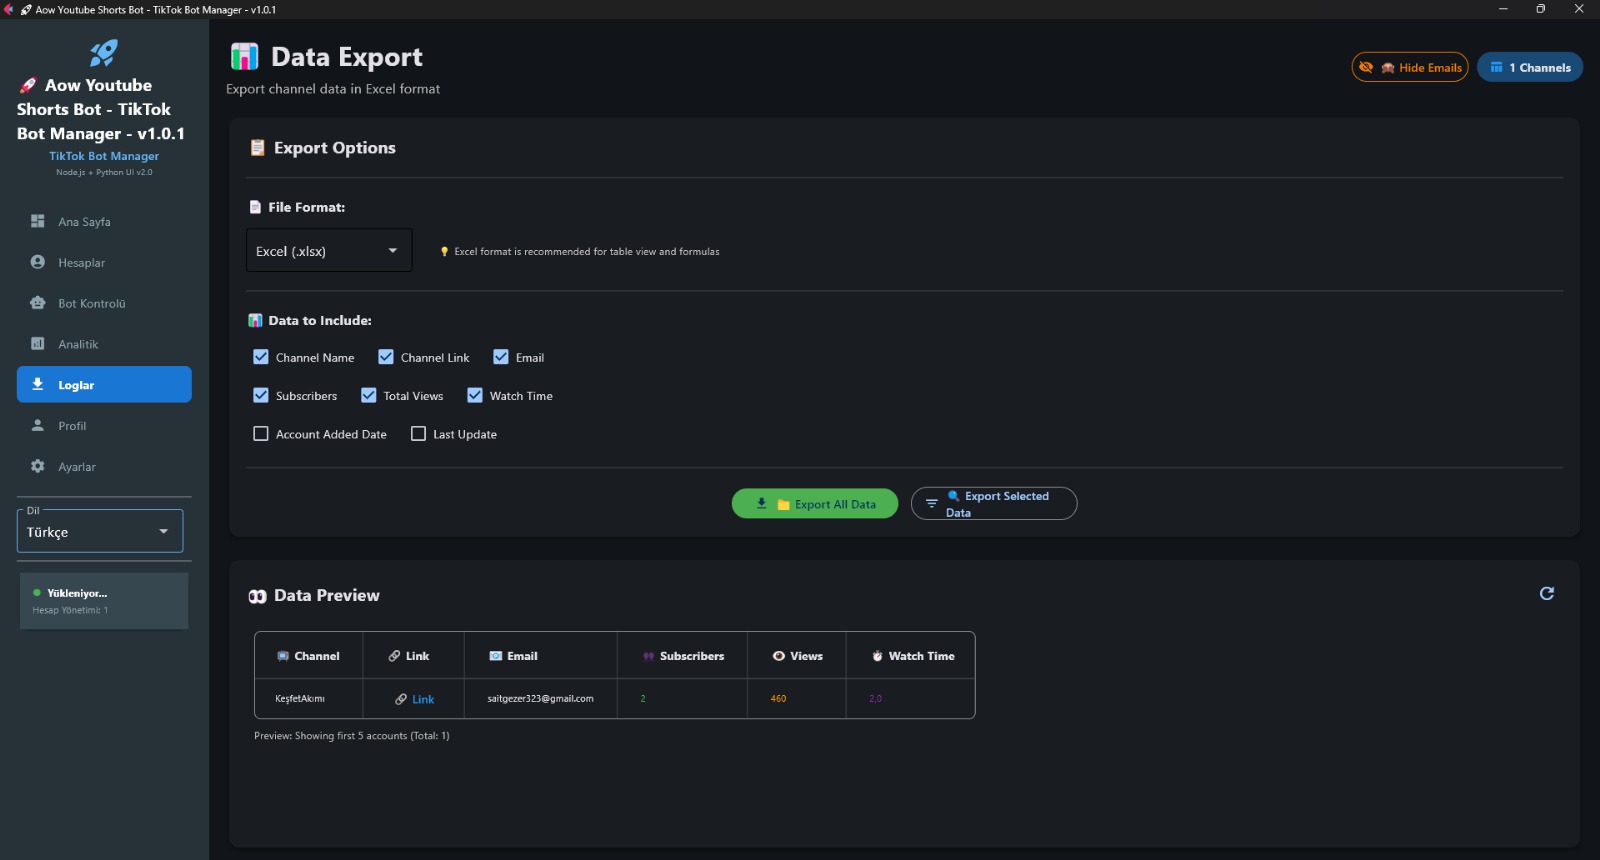Image resolution: width=1600 pixels, height=860 pixels.
Task: Click the Ana Sayfa dashboard icon
Action: pyautogui.click(x=38, y=221)
